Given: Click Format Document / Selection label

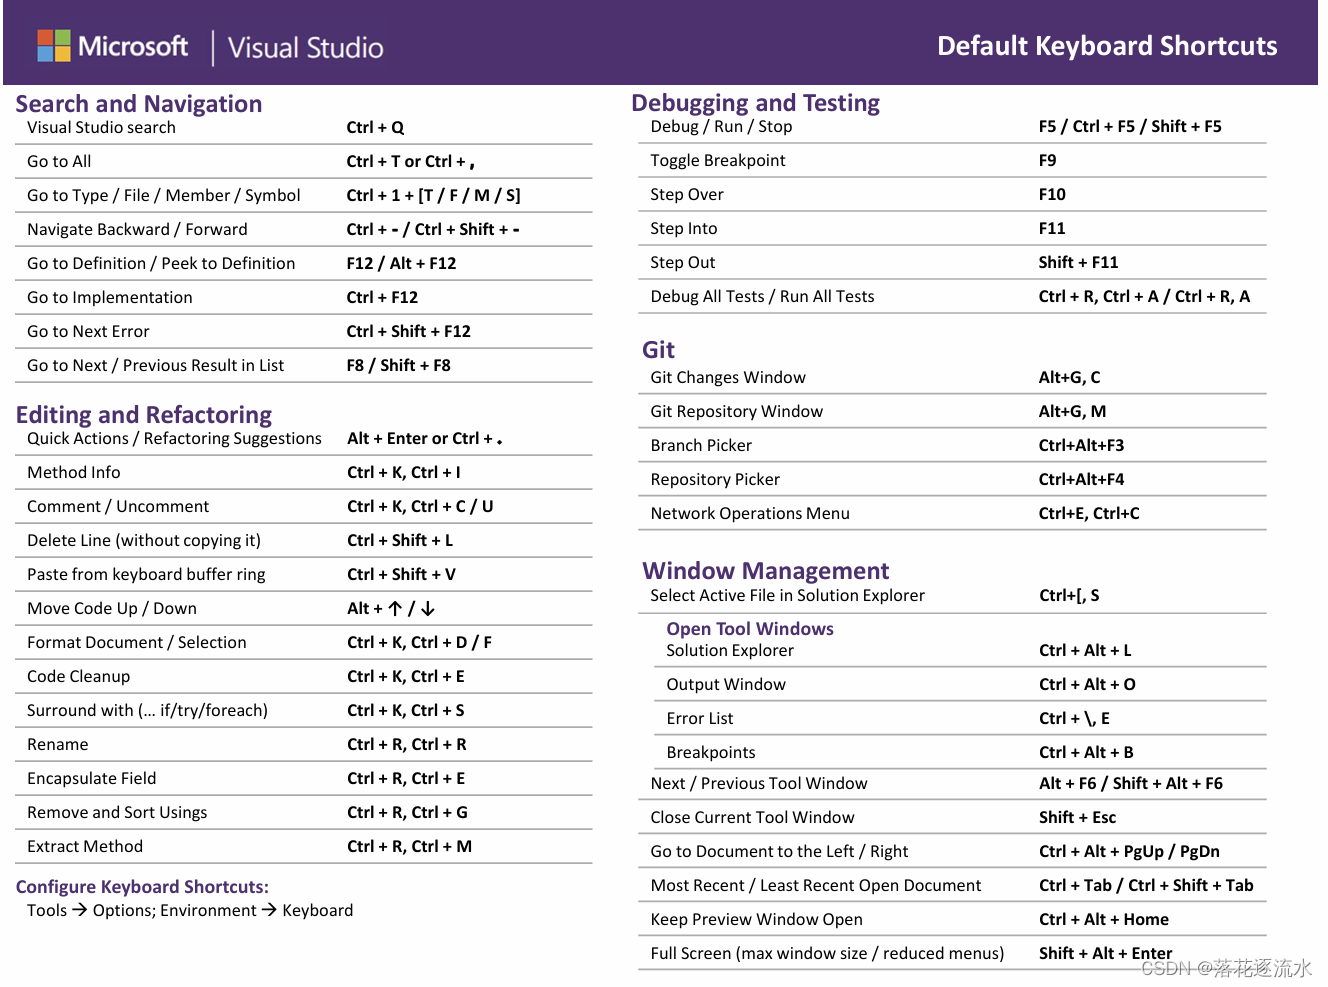Looking at the screenshot, I should coord(137,643).
